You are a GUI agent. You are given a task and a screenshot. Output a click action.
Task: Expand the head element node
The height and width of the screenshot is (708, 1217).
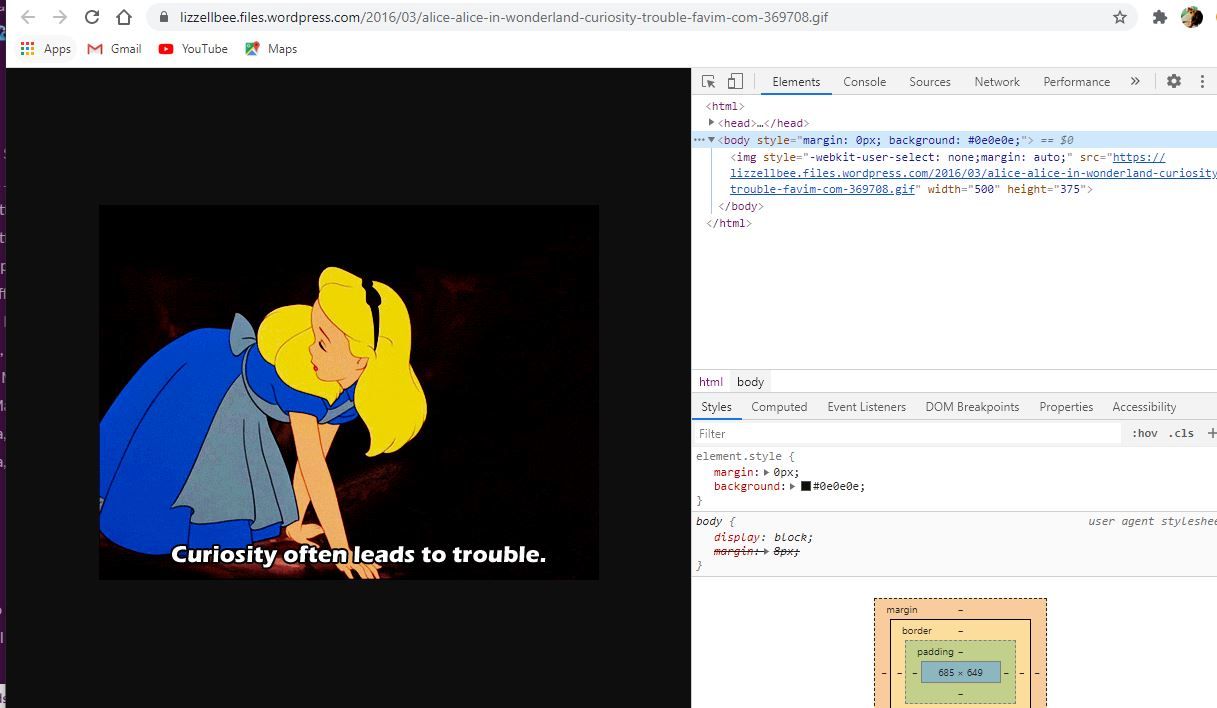click(x=711, y=123)
